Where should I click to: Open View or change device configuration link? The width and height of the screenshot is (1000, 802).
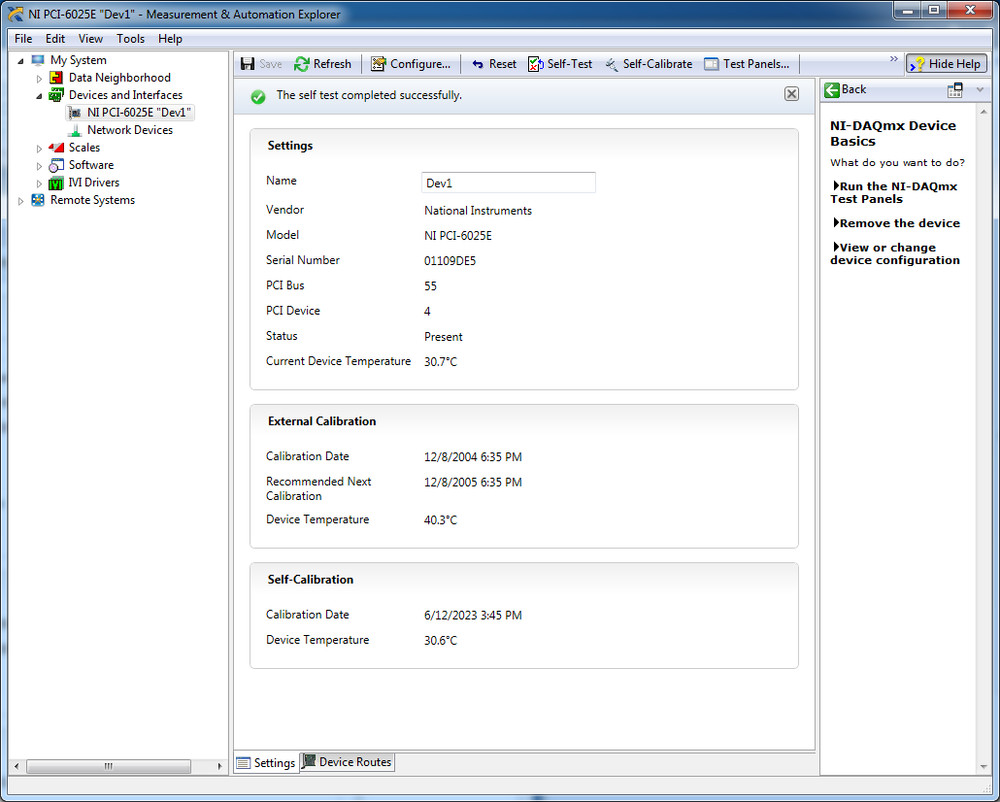895,254
